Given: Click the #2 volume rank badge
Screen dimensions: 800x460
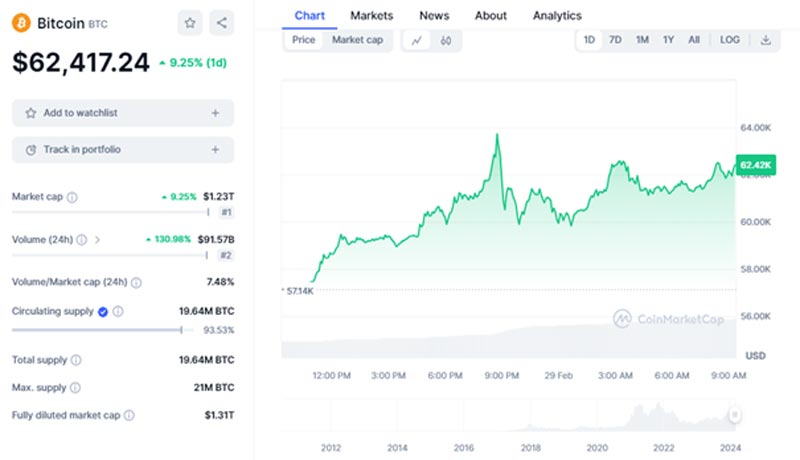Looking at the screenshot, I should (x=226, y=255).
